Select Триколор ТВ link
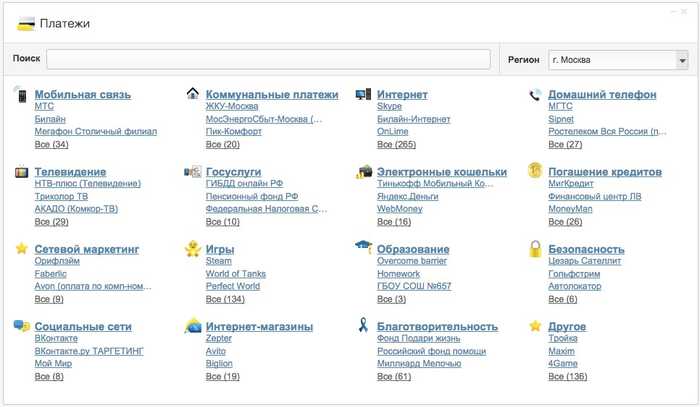This screenshot has width=700, height=407. tap(61, 196)
